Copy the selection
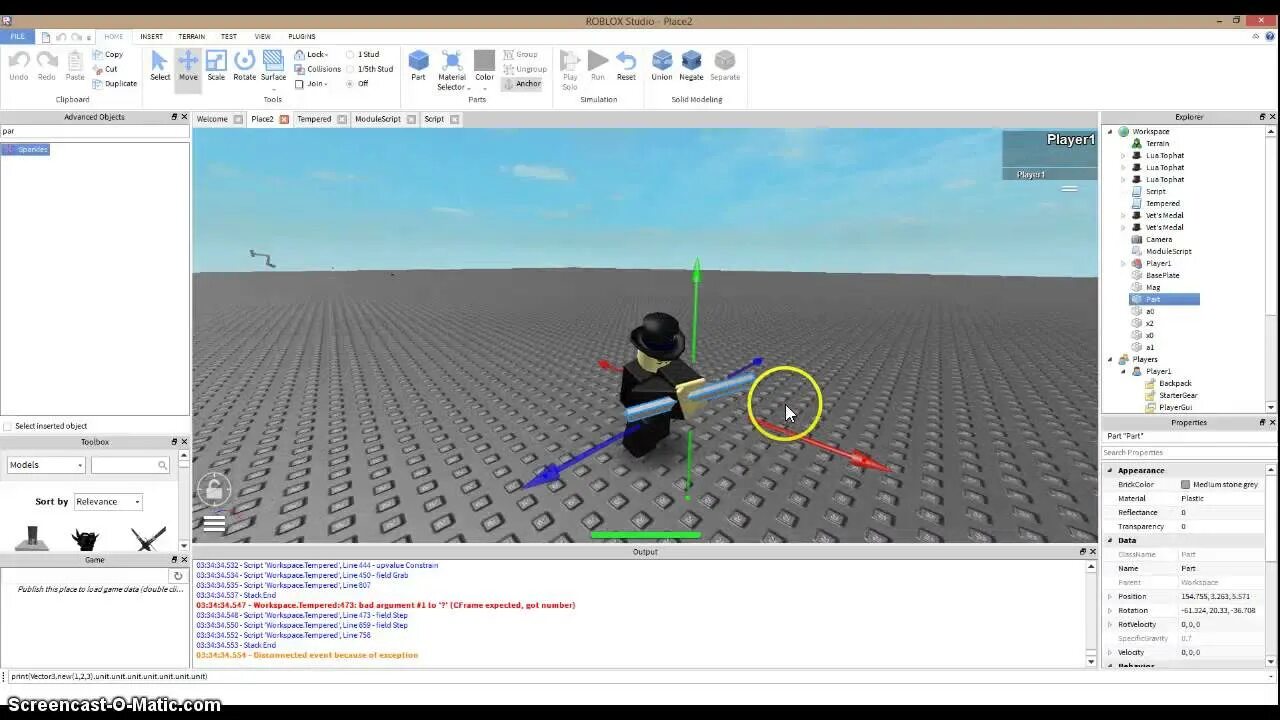Screen dimensions: 1280x720 [108, 54]
